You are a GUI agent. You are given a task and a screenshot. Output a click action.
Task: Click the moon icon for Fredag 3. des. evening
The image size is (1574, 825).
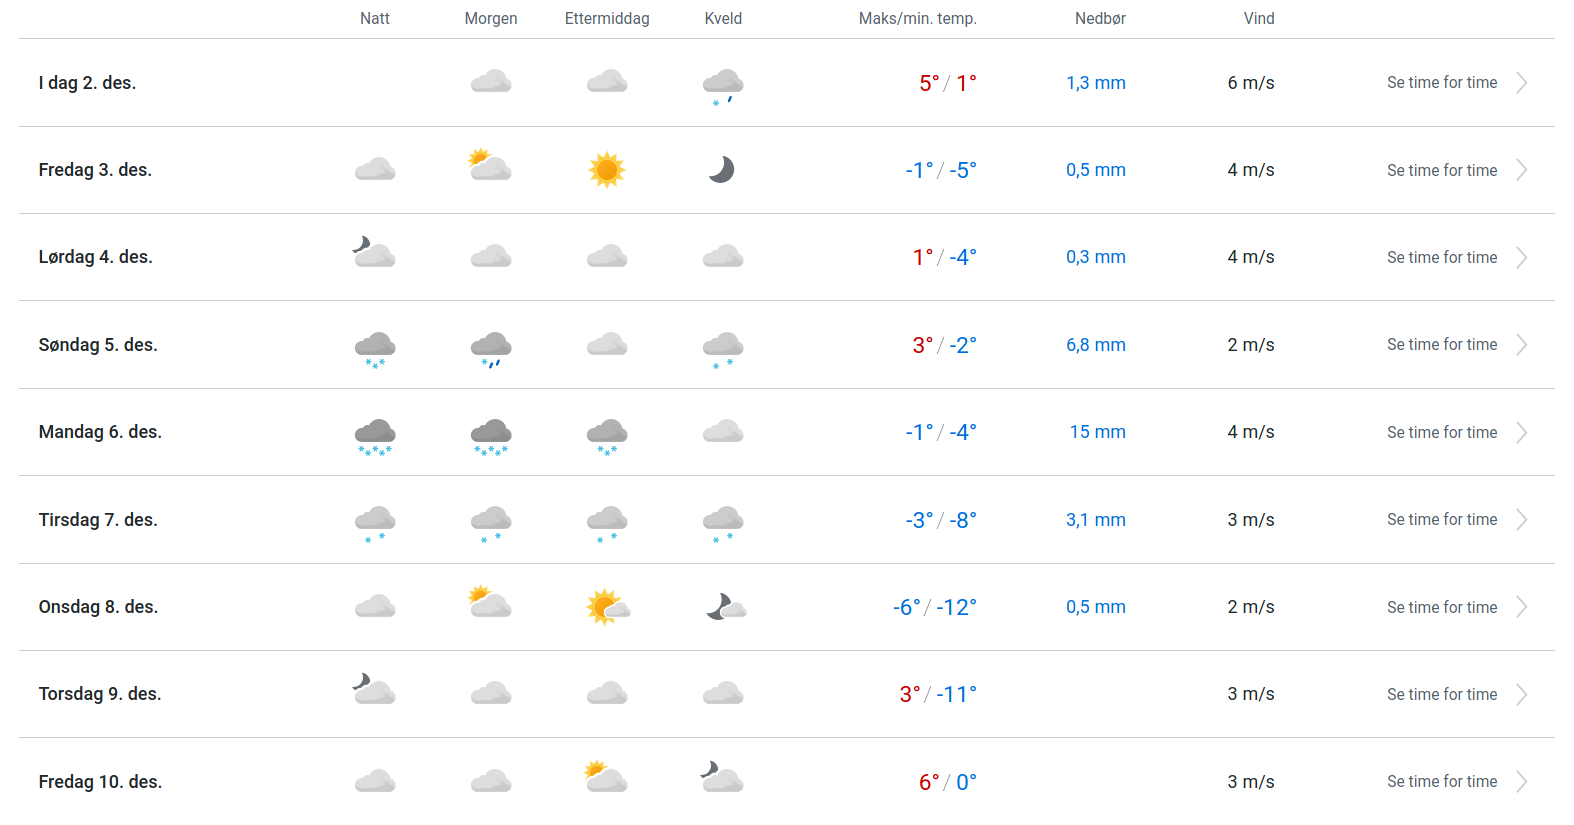(722, 170)
